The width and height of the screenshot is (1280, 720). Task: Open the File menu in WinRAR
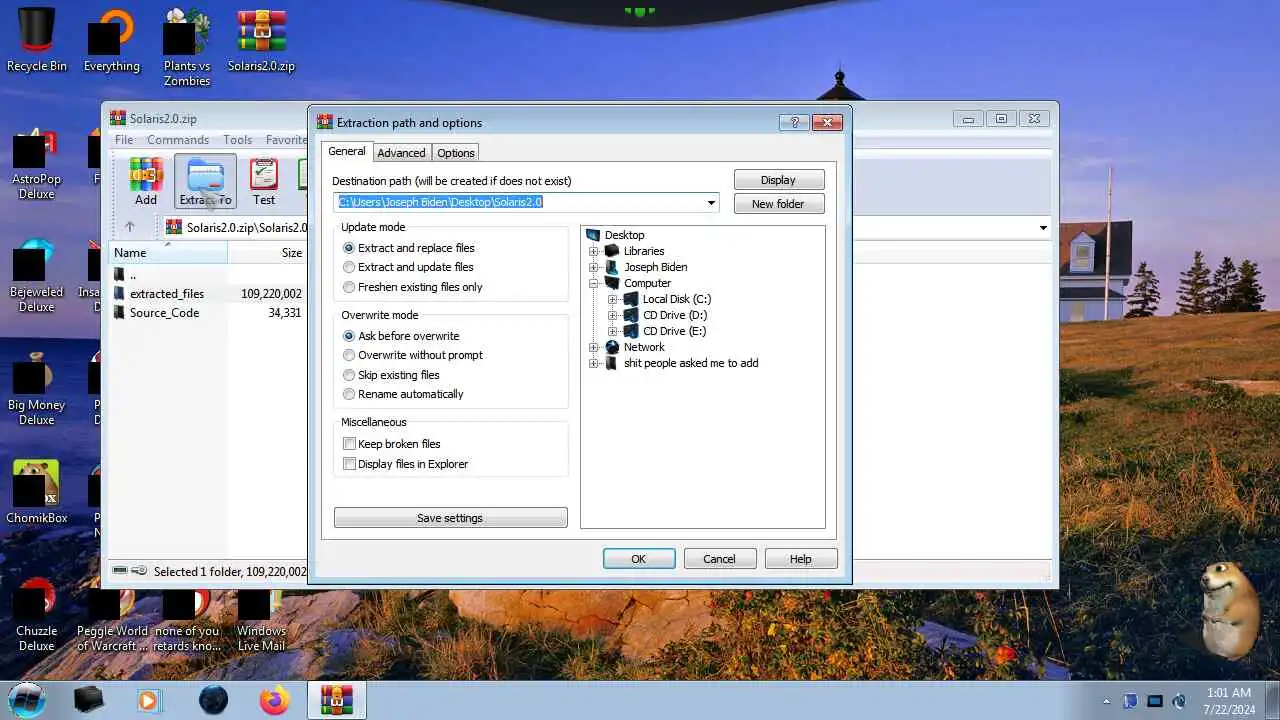point(124,140)
